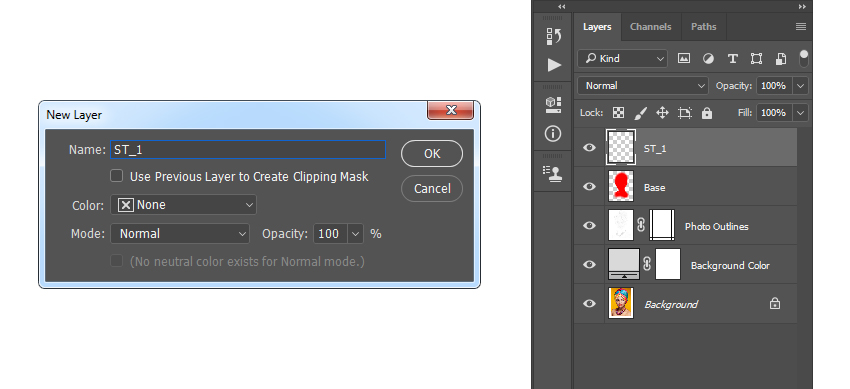Close the New Layer dialog

pyautogui.click(x=450, y=110)
